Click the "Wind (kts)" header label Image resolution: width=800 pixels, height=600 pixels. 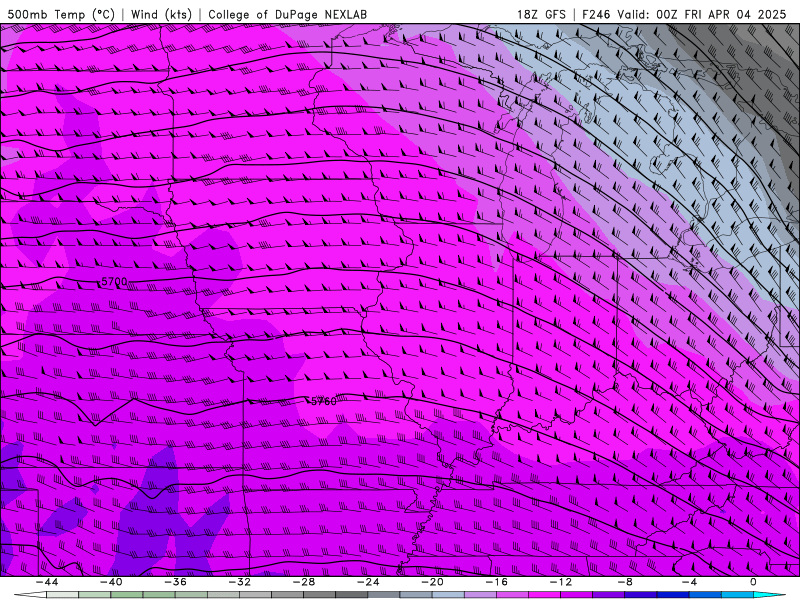coord(161,14)
